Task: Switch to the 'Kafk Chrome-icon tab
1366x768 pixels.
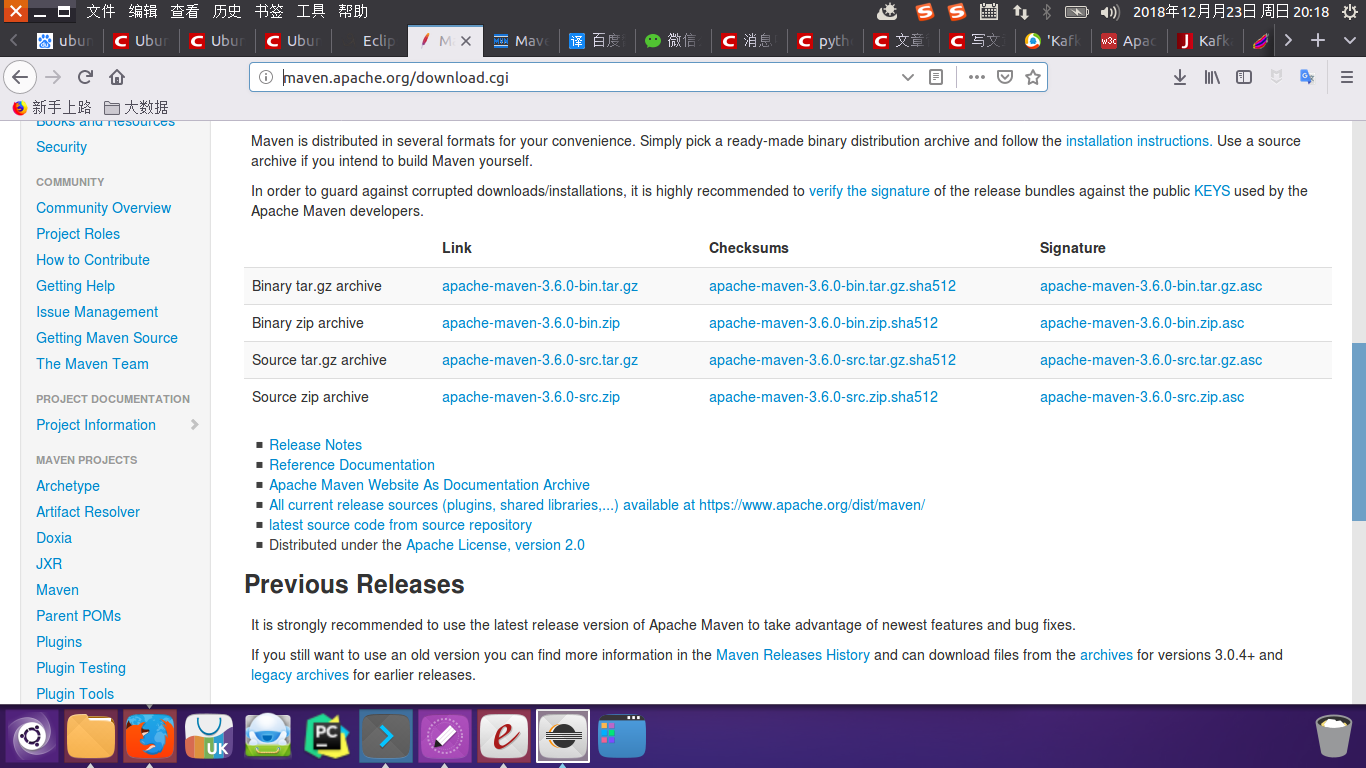Action: pyautogui.click(x=1053, y=41)
